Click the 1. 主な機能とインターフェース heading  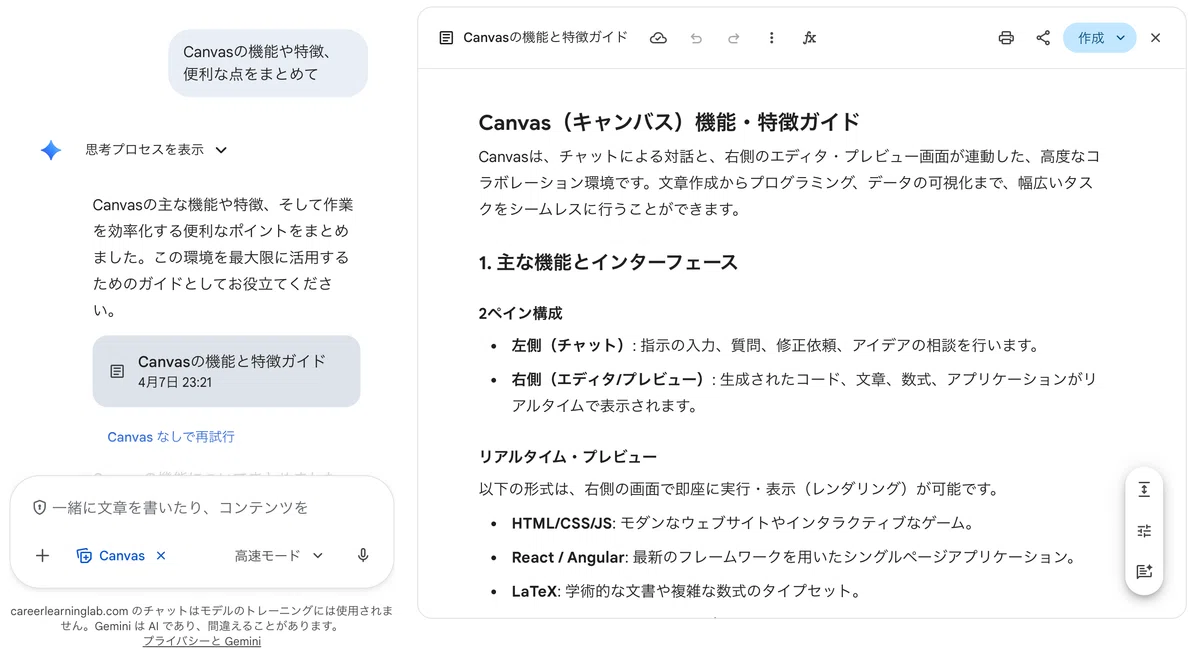[608, 263]
